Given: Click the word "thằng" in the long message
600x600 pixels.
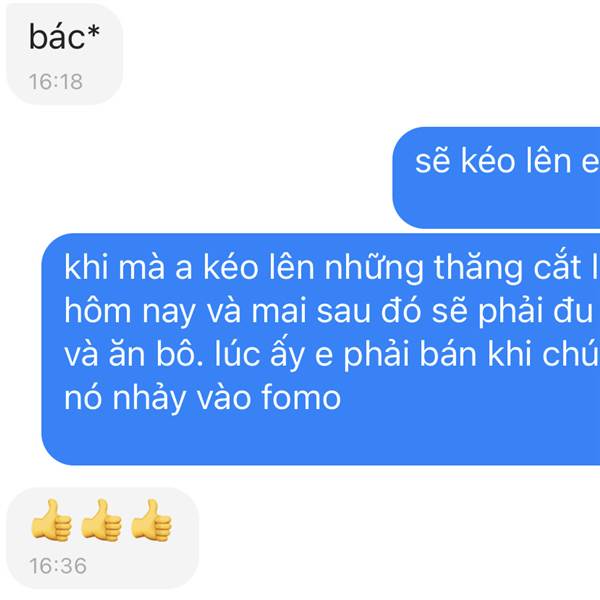Looking at the screenshot, I should pyautogui.click(x=478, y=268).
